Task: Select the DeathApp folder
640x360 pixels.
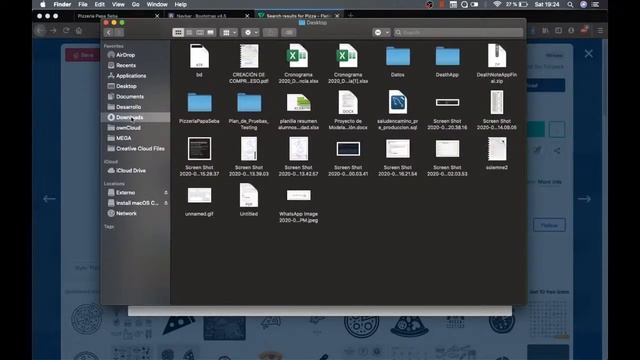Action: click(x=447, y=56)
